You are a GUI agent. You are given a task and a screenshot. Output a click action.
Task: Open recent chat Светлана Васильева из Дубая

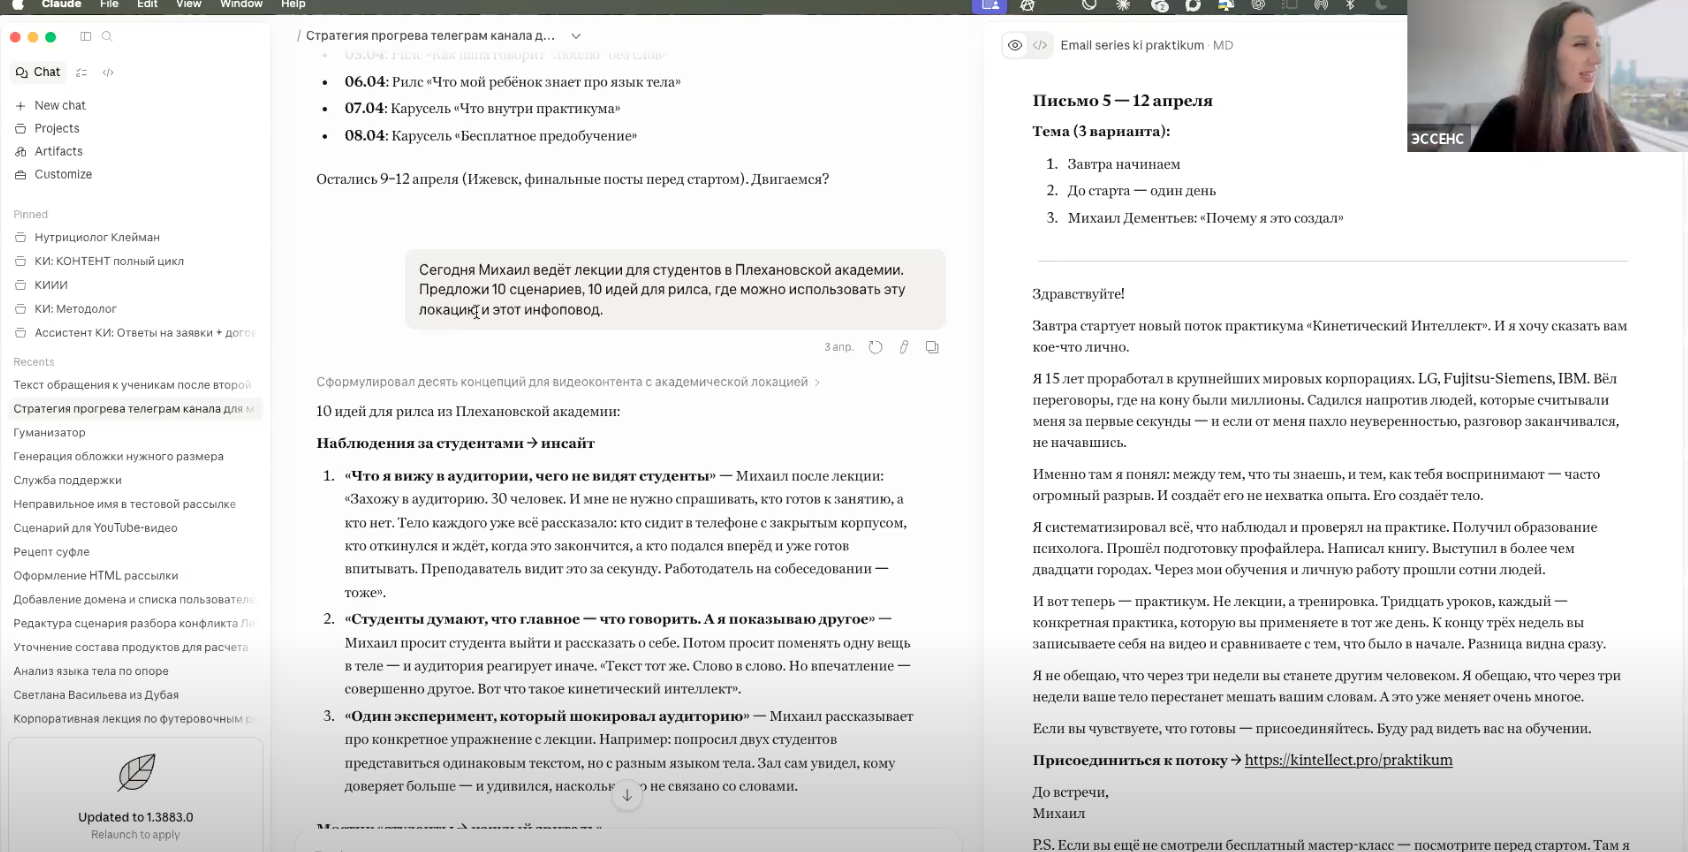[96, 695]
